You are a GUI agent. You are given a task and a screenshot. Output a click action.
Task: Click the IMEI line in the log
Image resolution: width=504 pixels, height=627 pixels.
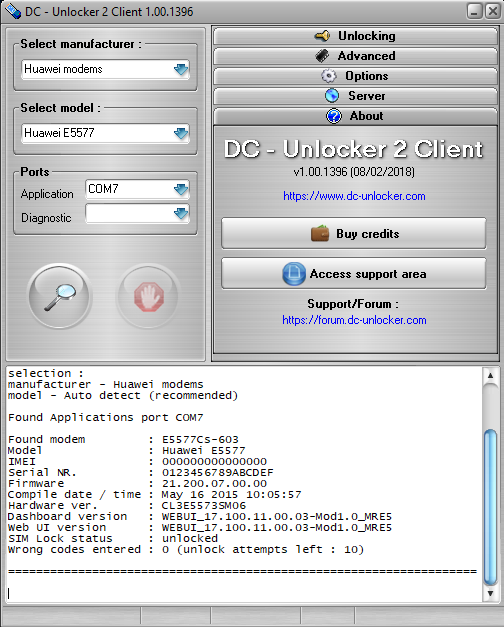click(x=137, y=461)
